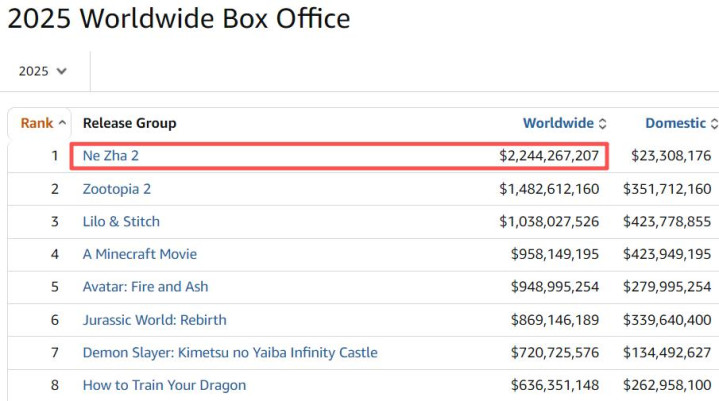Click the Release Group column header
This screenshot has width=719, height=401.
[x=129, y=123]
